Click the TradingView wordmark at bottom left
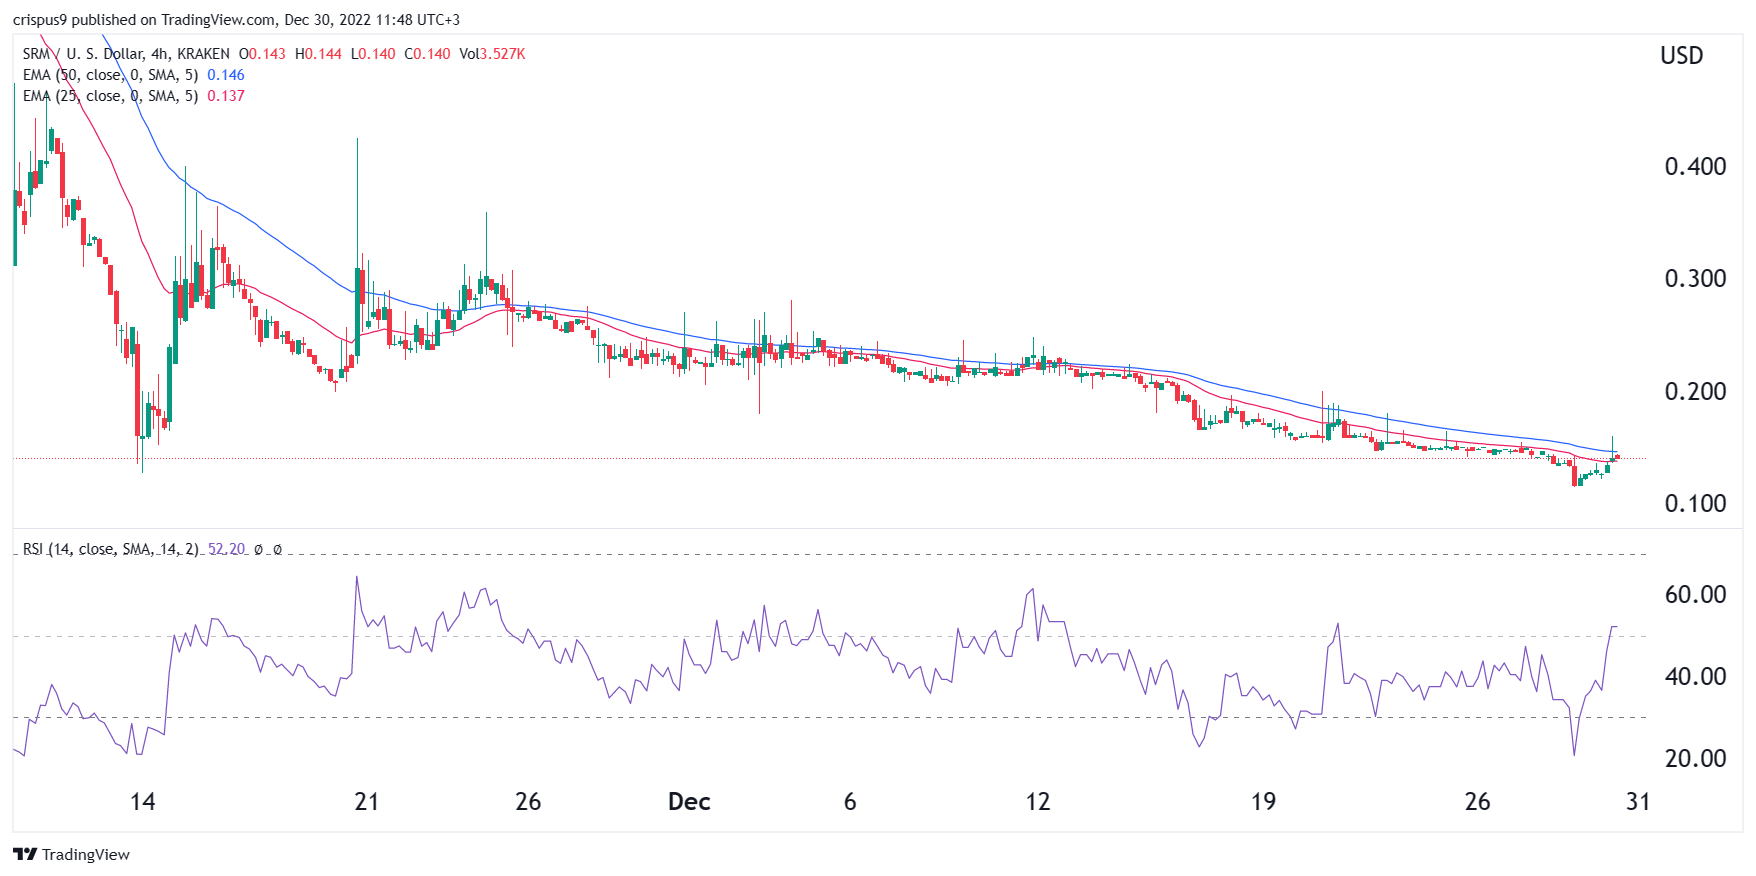Viewport: 1756px width, 876px height. (x=86, y=854)
